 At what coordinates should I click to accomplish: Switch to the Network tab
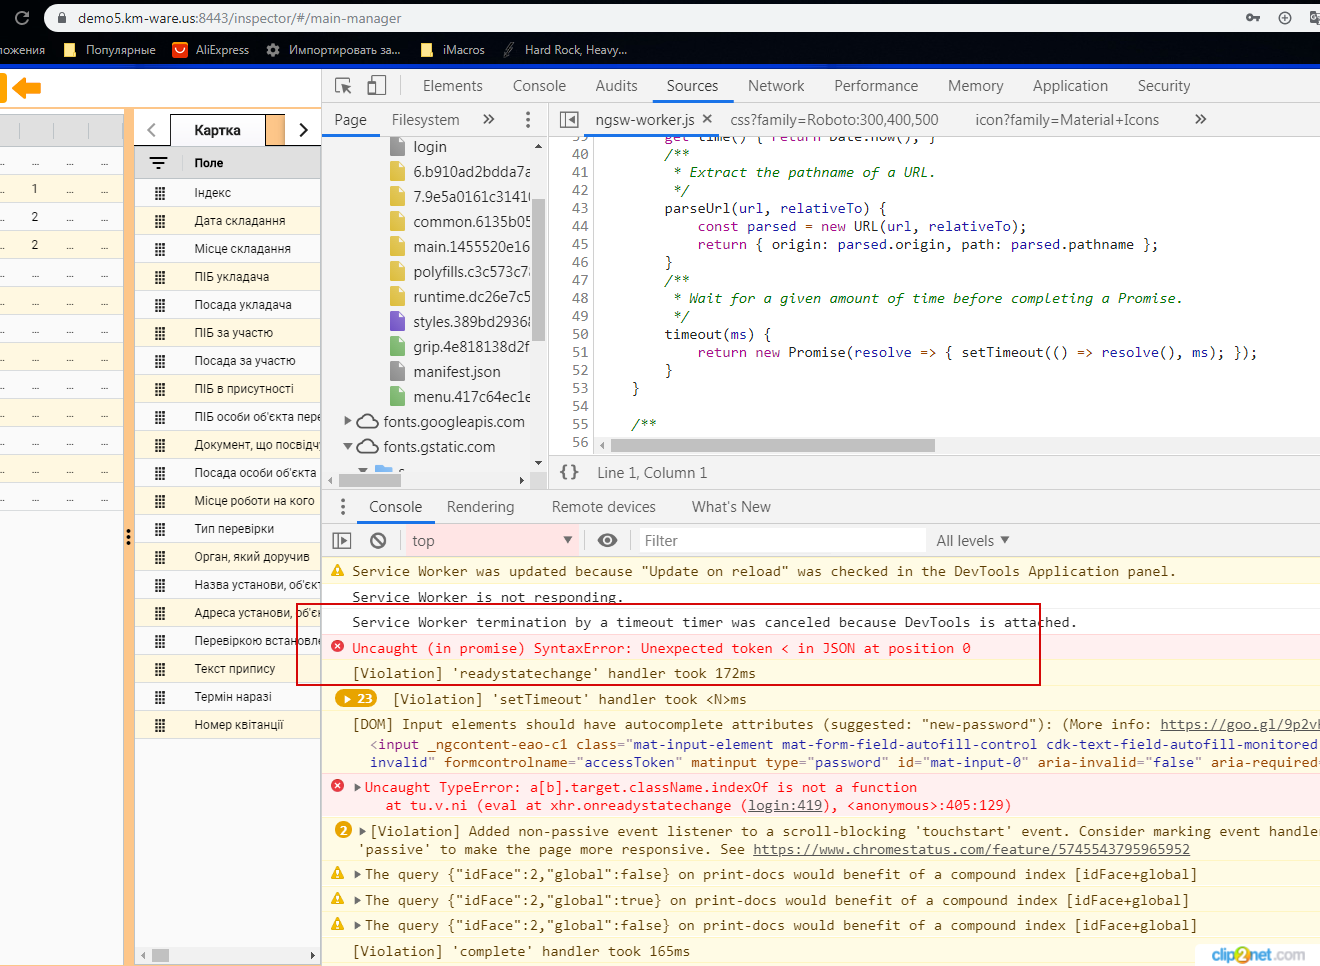point(776,86)
